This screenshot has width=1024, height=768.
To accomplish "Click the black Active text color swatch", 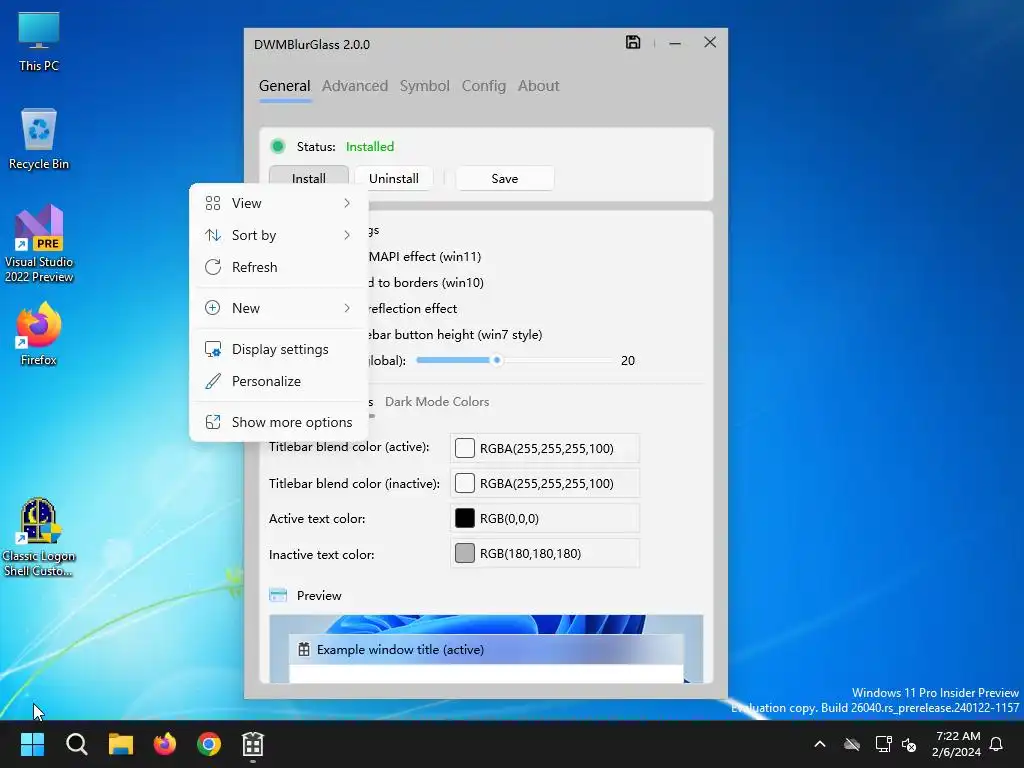I will [464, 519].
